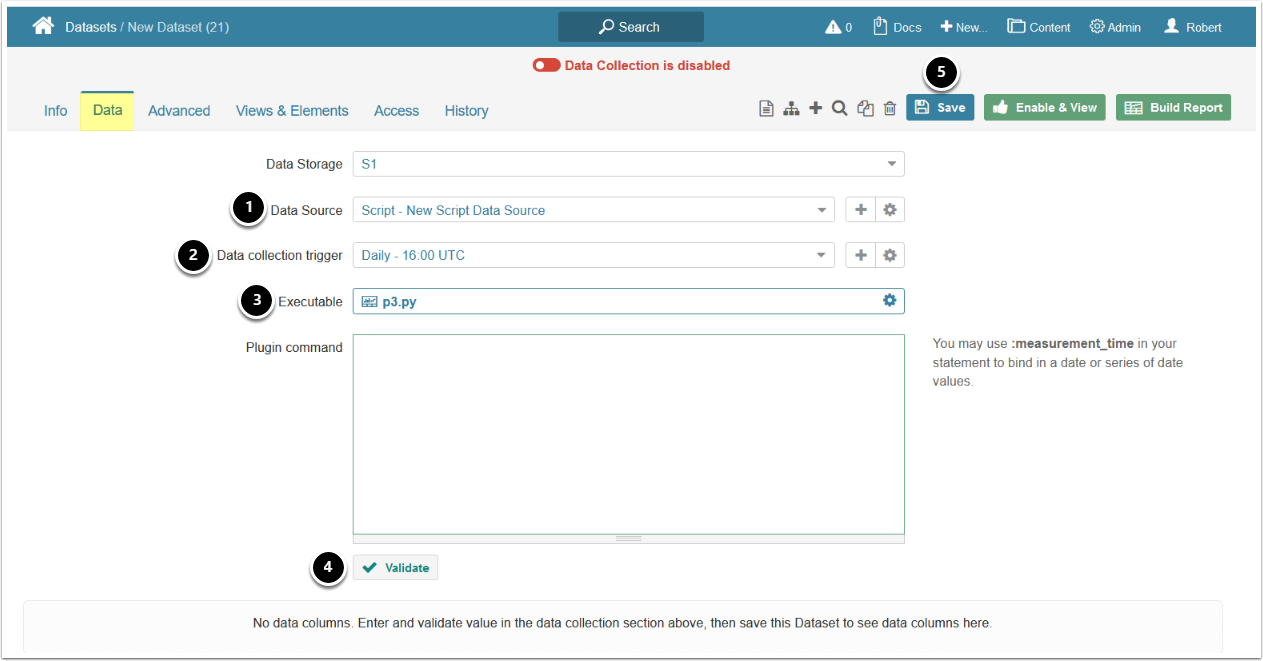Click the Datasets breadcrumb link
The width and height of the screenshot is (1263, 661).
pyautogui.click(x=90, y=27)
